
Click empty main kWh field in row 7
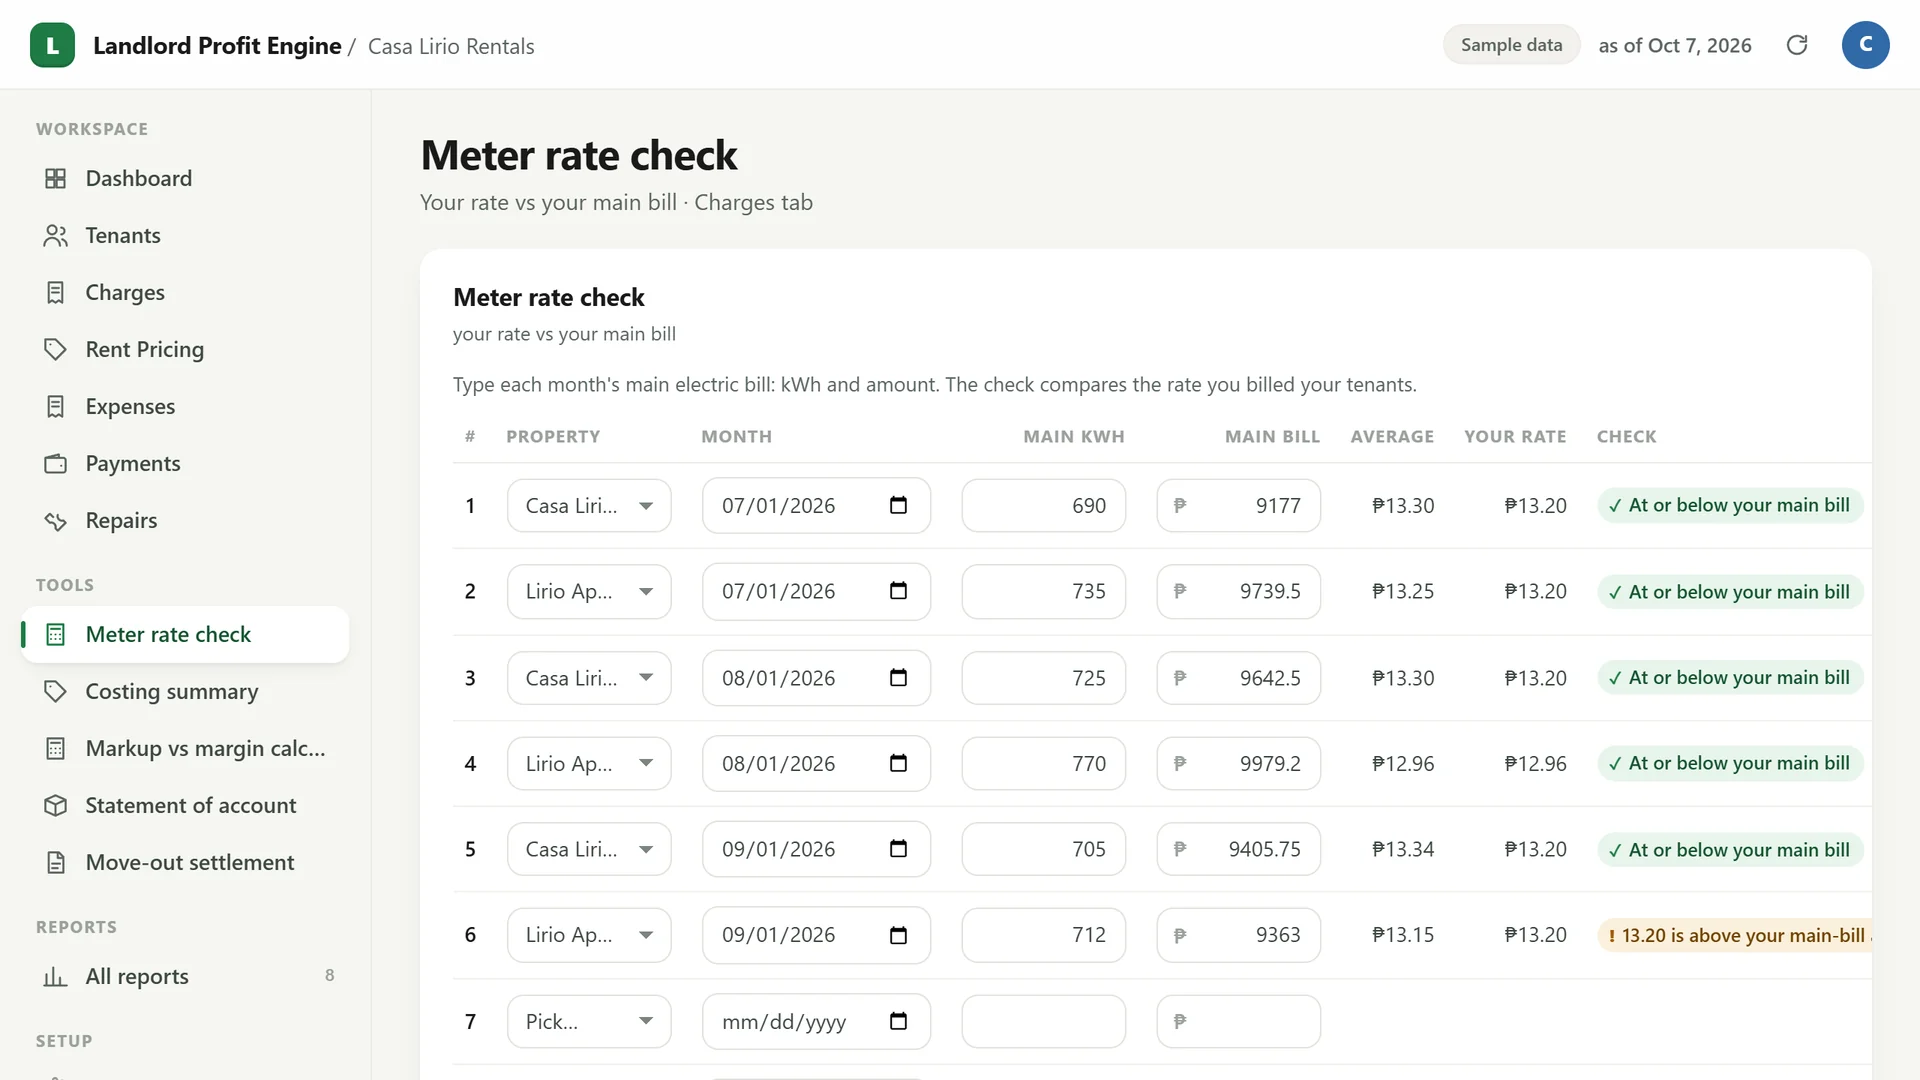(x=1043, y=1021)
